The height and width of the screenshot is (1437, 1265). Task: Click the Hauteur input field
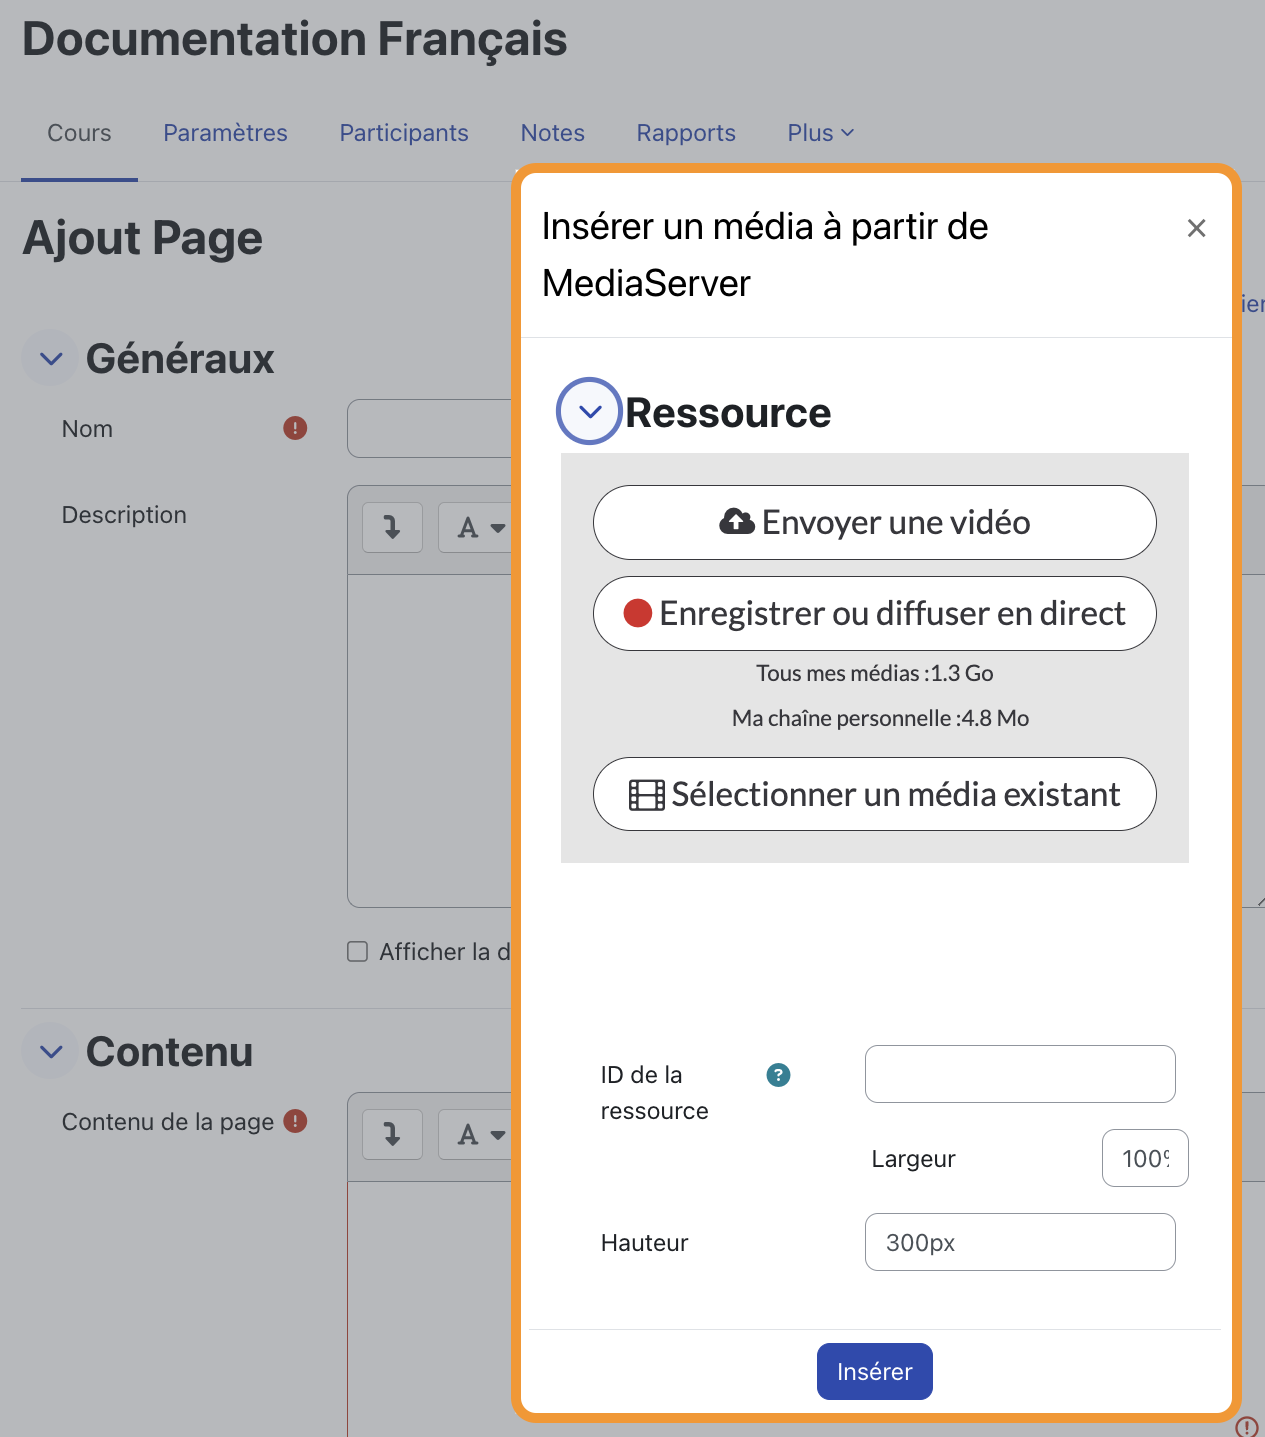[x=1020, y=1242]
